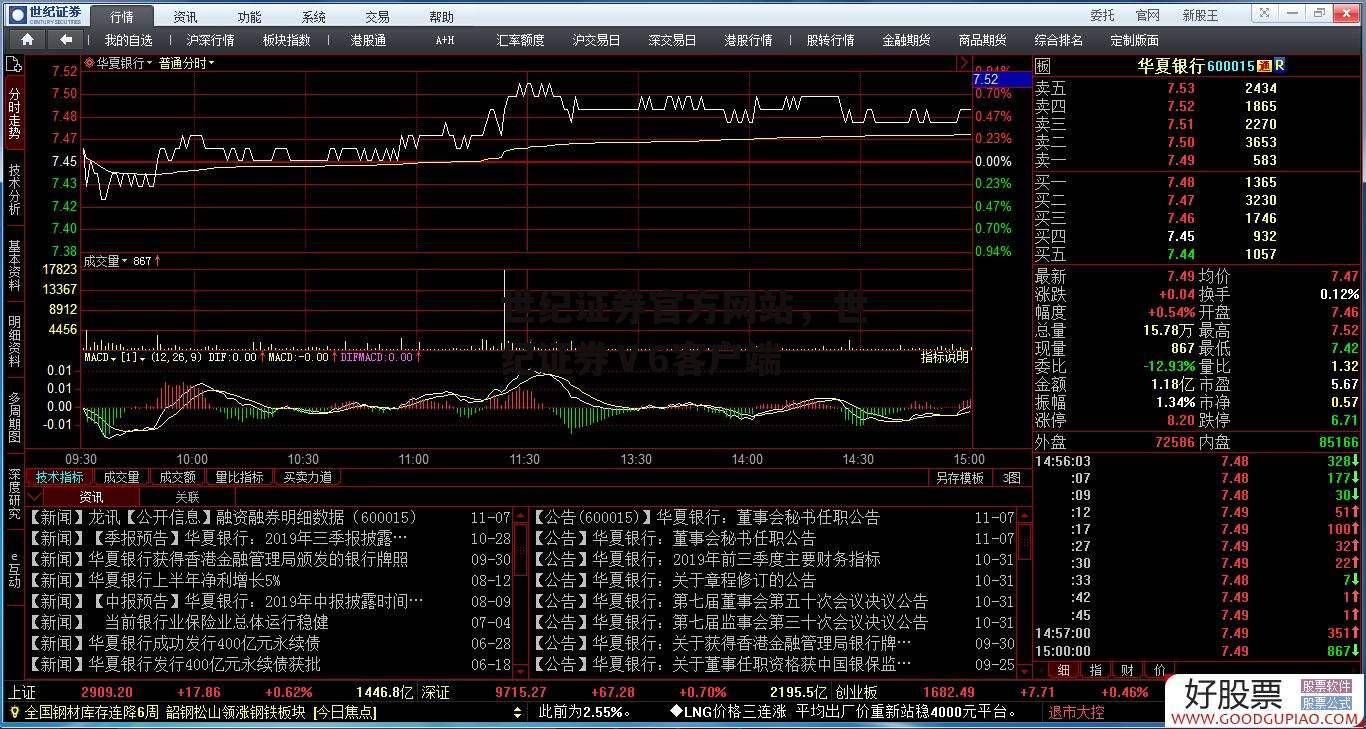This screenshot has width=1366, height=729.
Task: Click 委托 at top right
Action: click(x=1102, y=16)
